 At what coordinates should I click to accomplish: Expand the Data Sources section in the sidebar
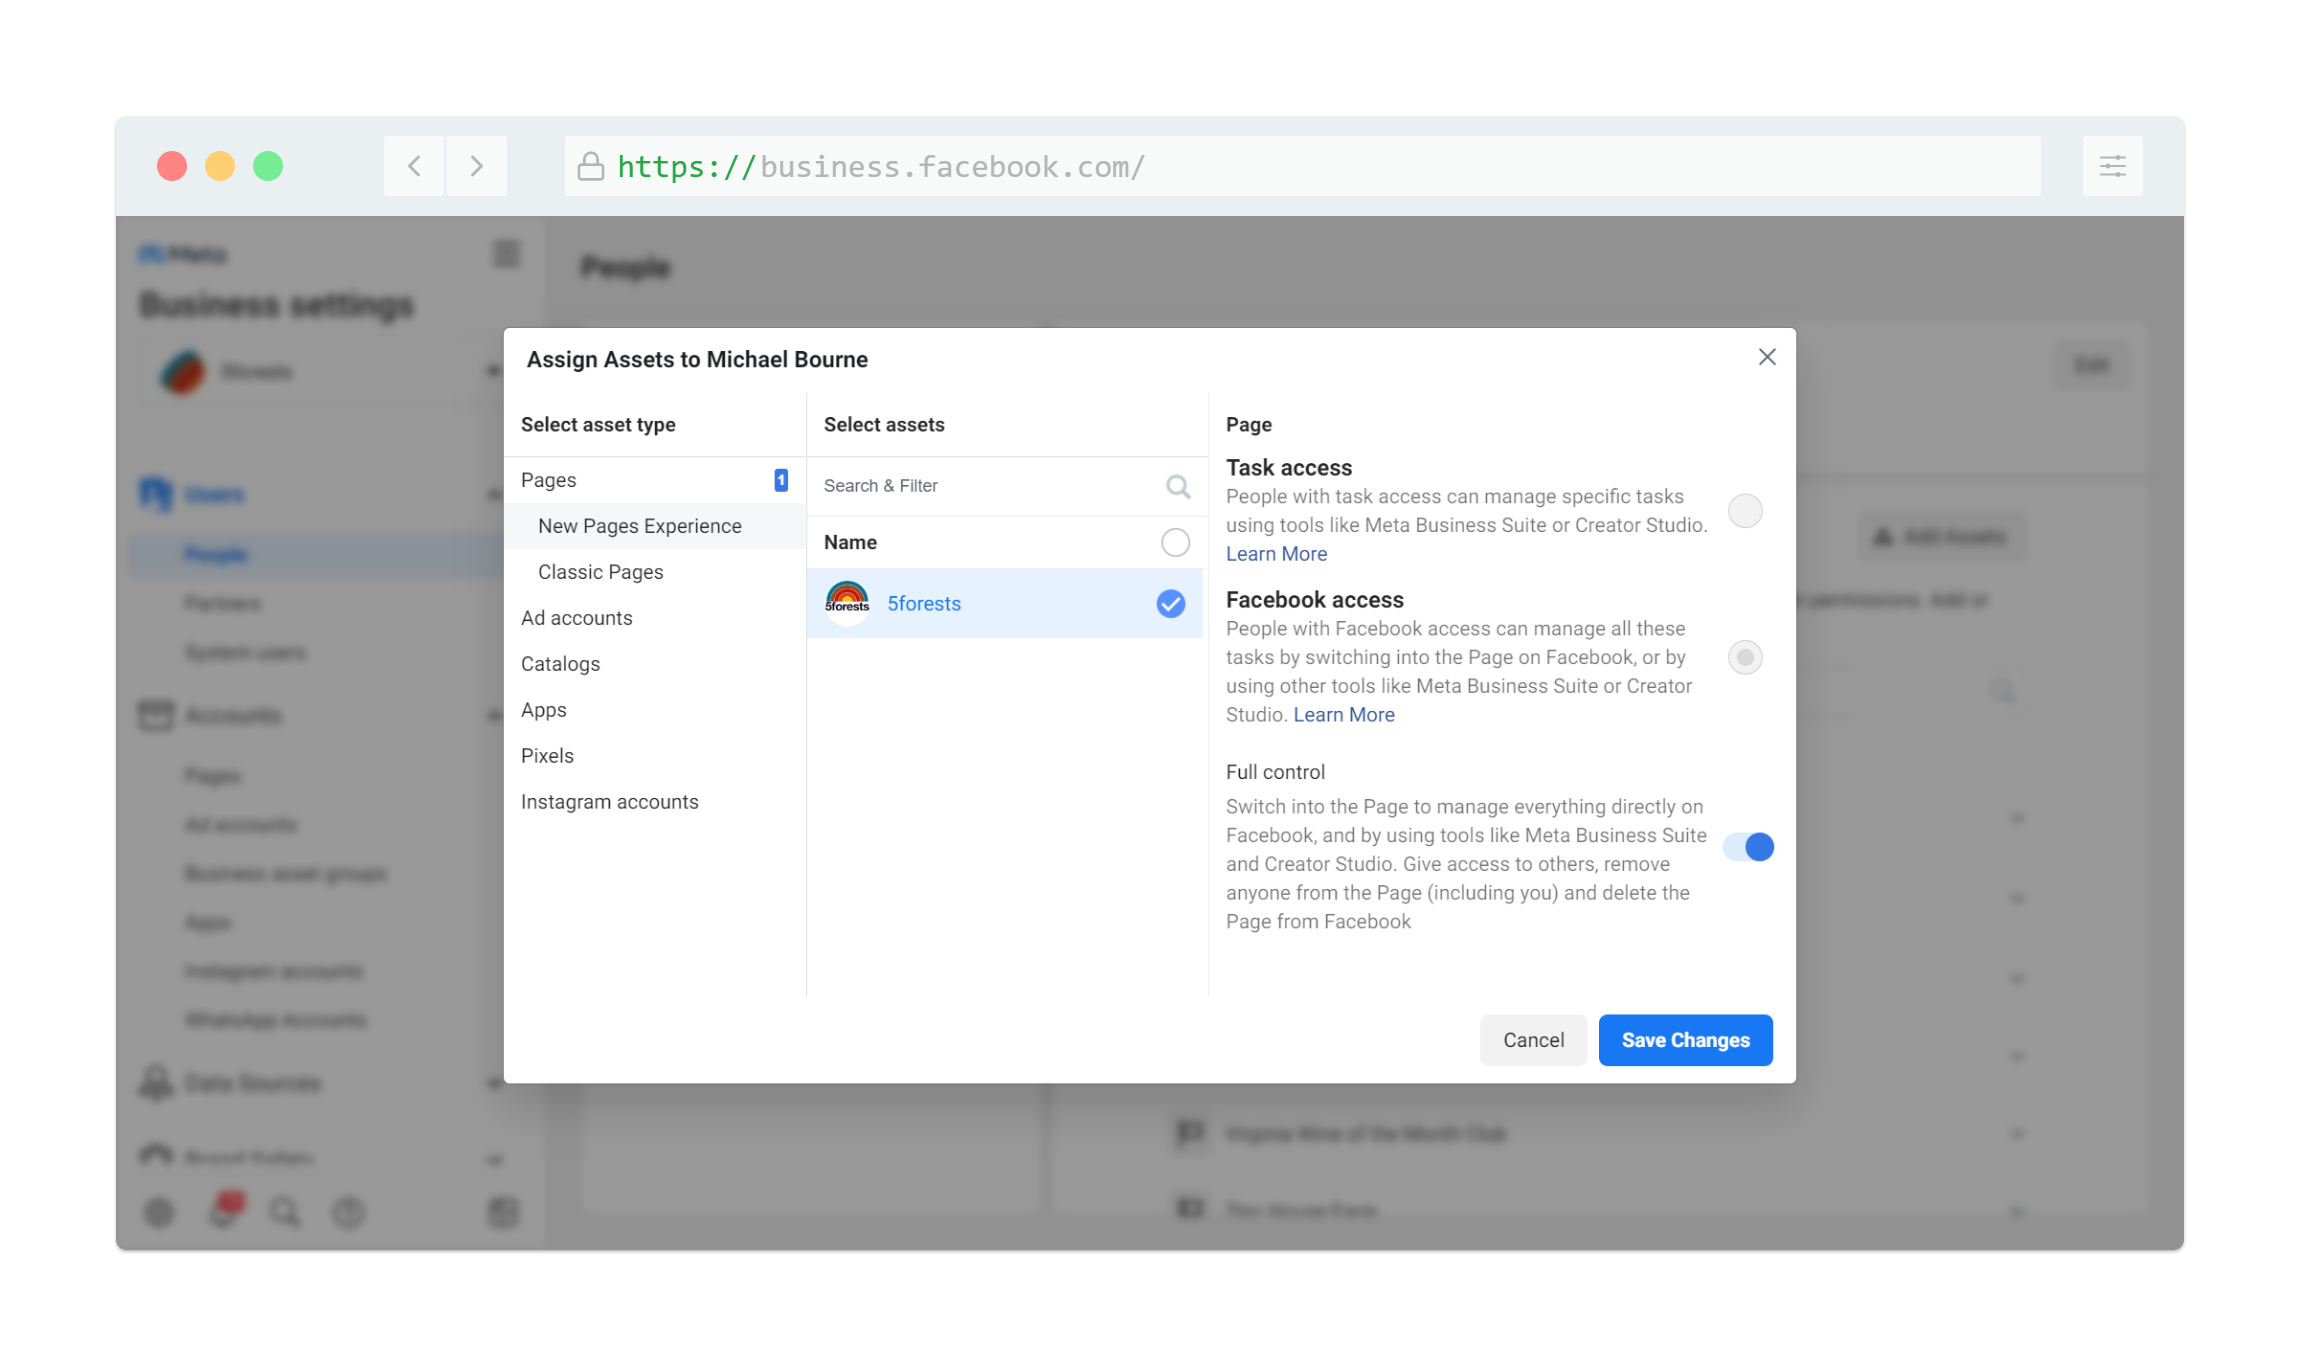494,1083
